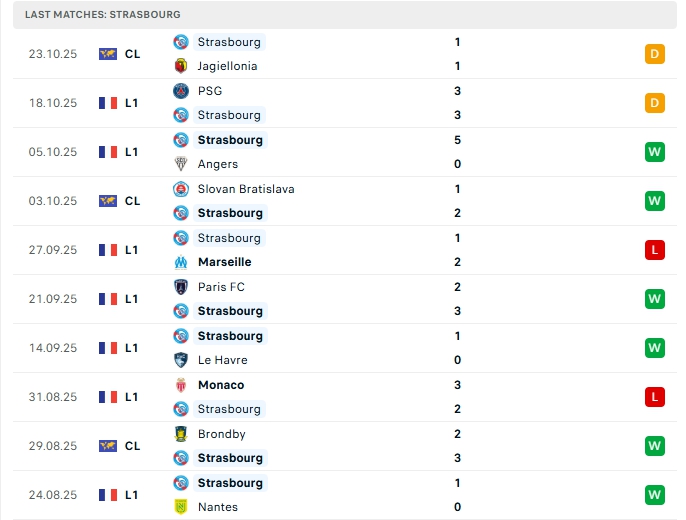Click the draw badge for Jagiellonia match
The height and width of the screenshot is (520, 686).
click(655, 54)
